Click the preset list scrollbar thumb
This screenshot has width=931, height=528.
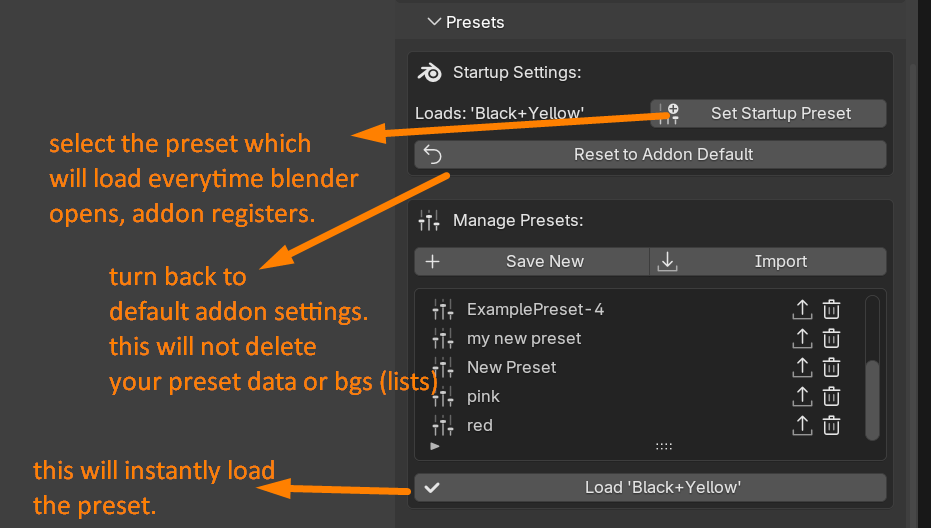coord(872,400)
